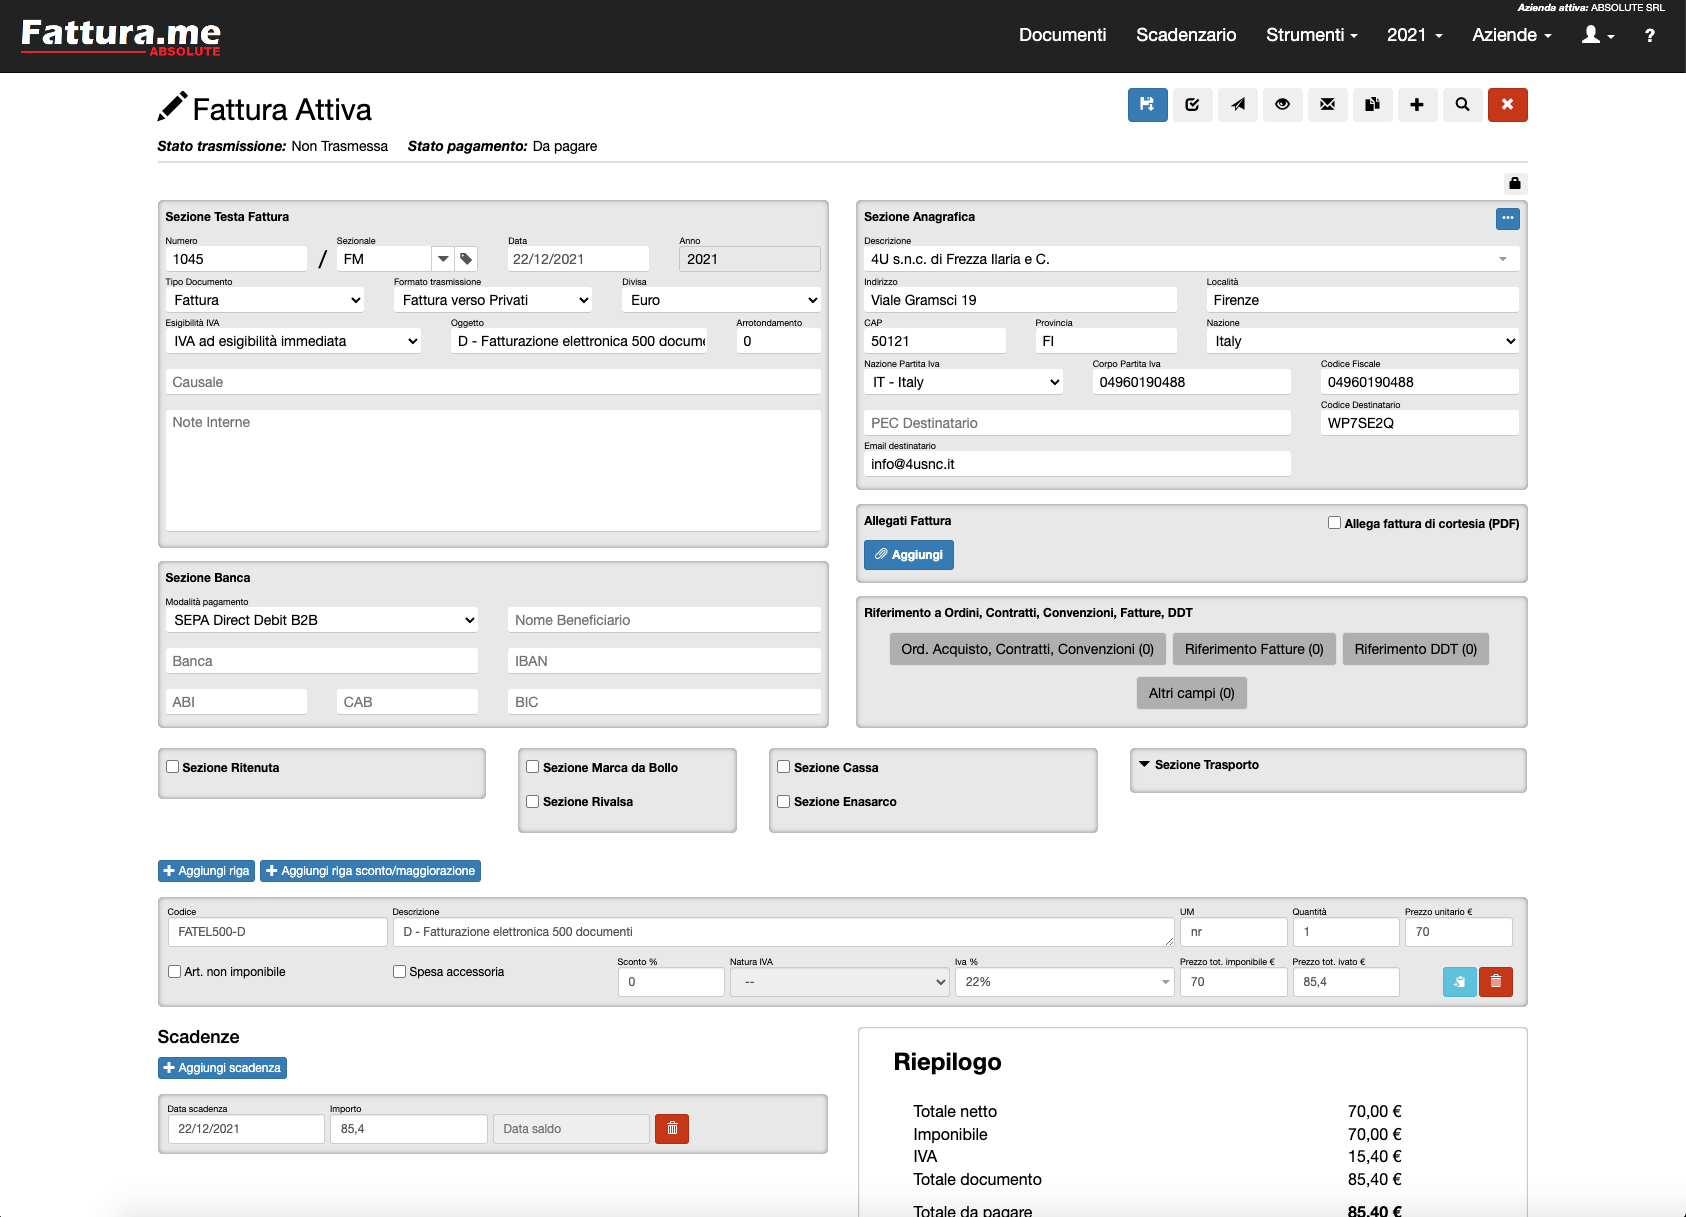This screenshot has height=1217, width=1686.
Task: Click the Aggiungi riga button
Action: (x=206, y=871)
